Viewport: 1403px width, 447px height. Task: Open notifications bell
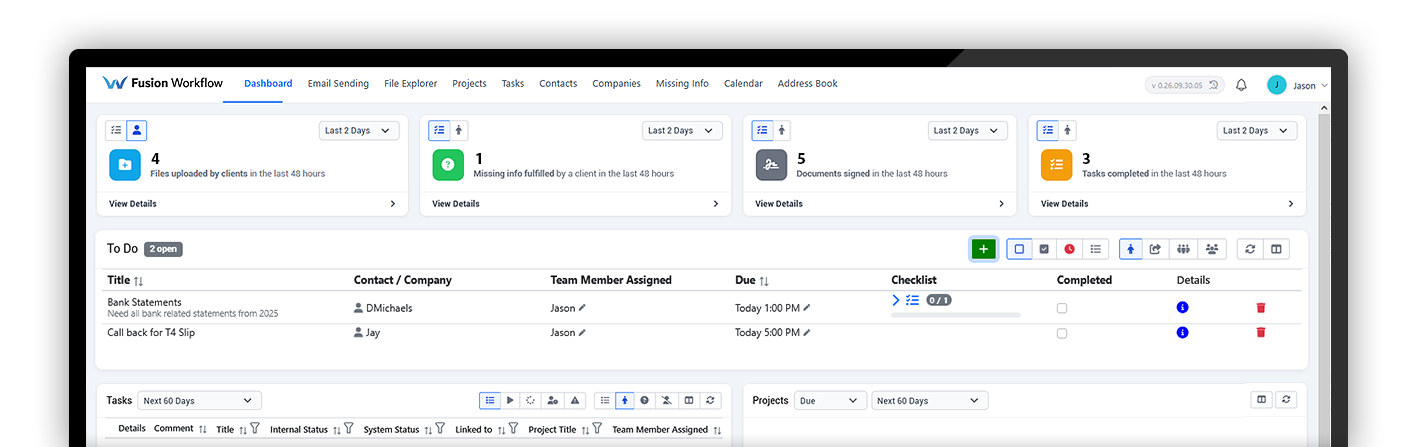click(1241, 85)
